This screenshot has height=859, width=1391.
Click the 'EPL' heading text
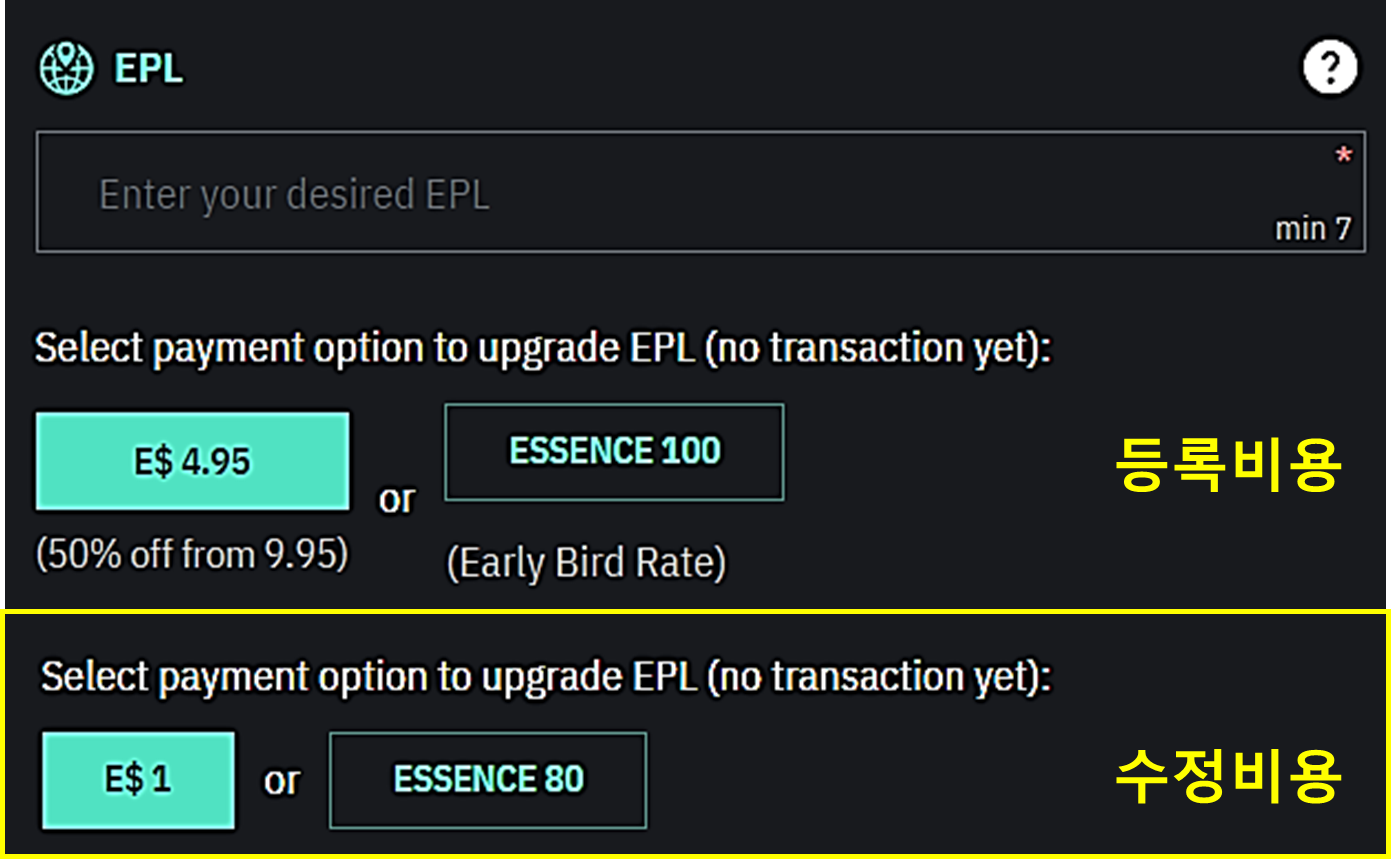tap(149, 70)
